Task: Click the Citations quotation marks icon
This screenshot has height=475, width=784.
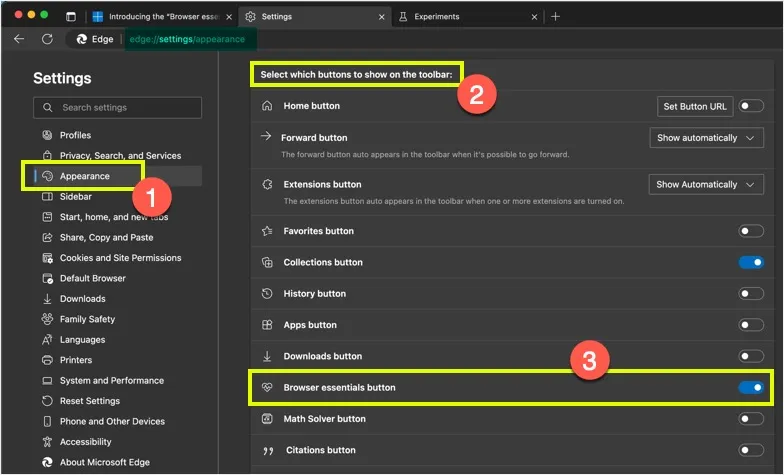Action: pos(268,450)
